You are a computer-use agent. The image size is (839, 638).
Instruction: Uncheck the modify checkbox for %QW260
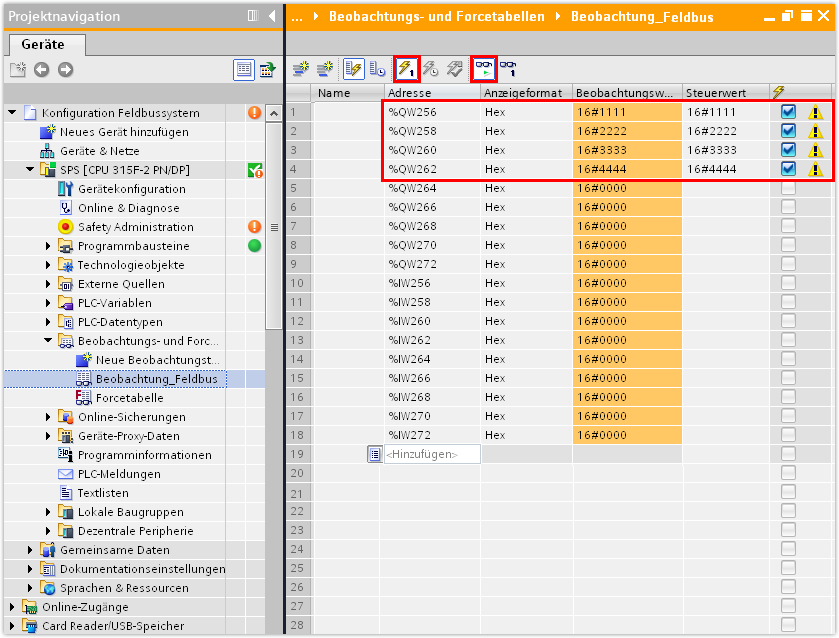coord(788,150)
